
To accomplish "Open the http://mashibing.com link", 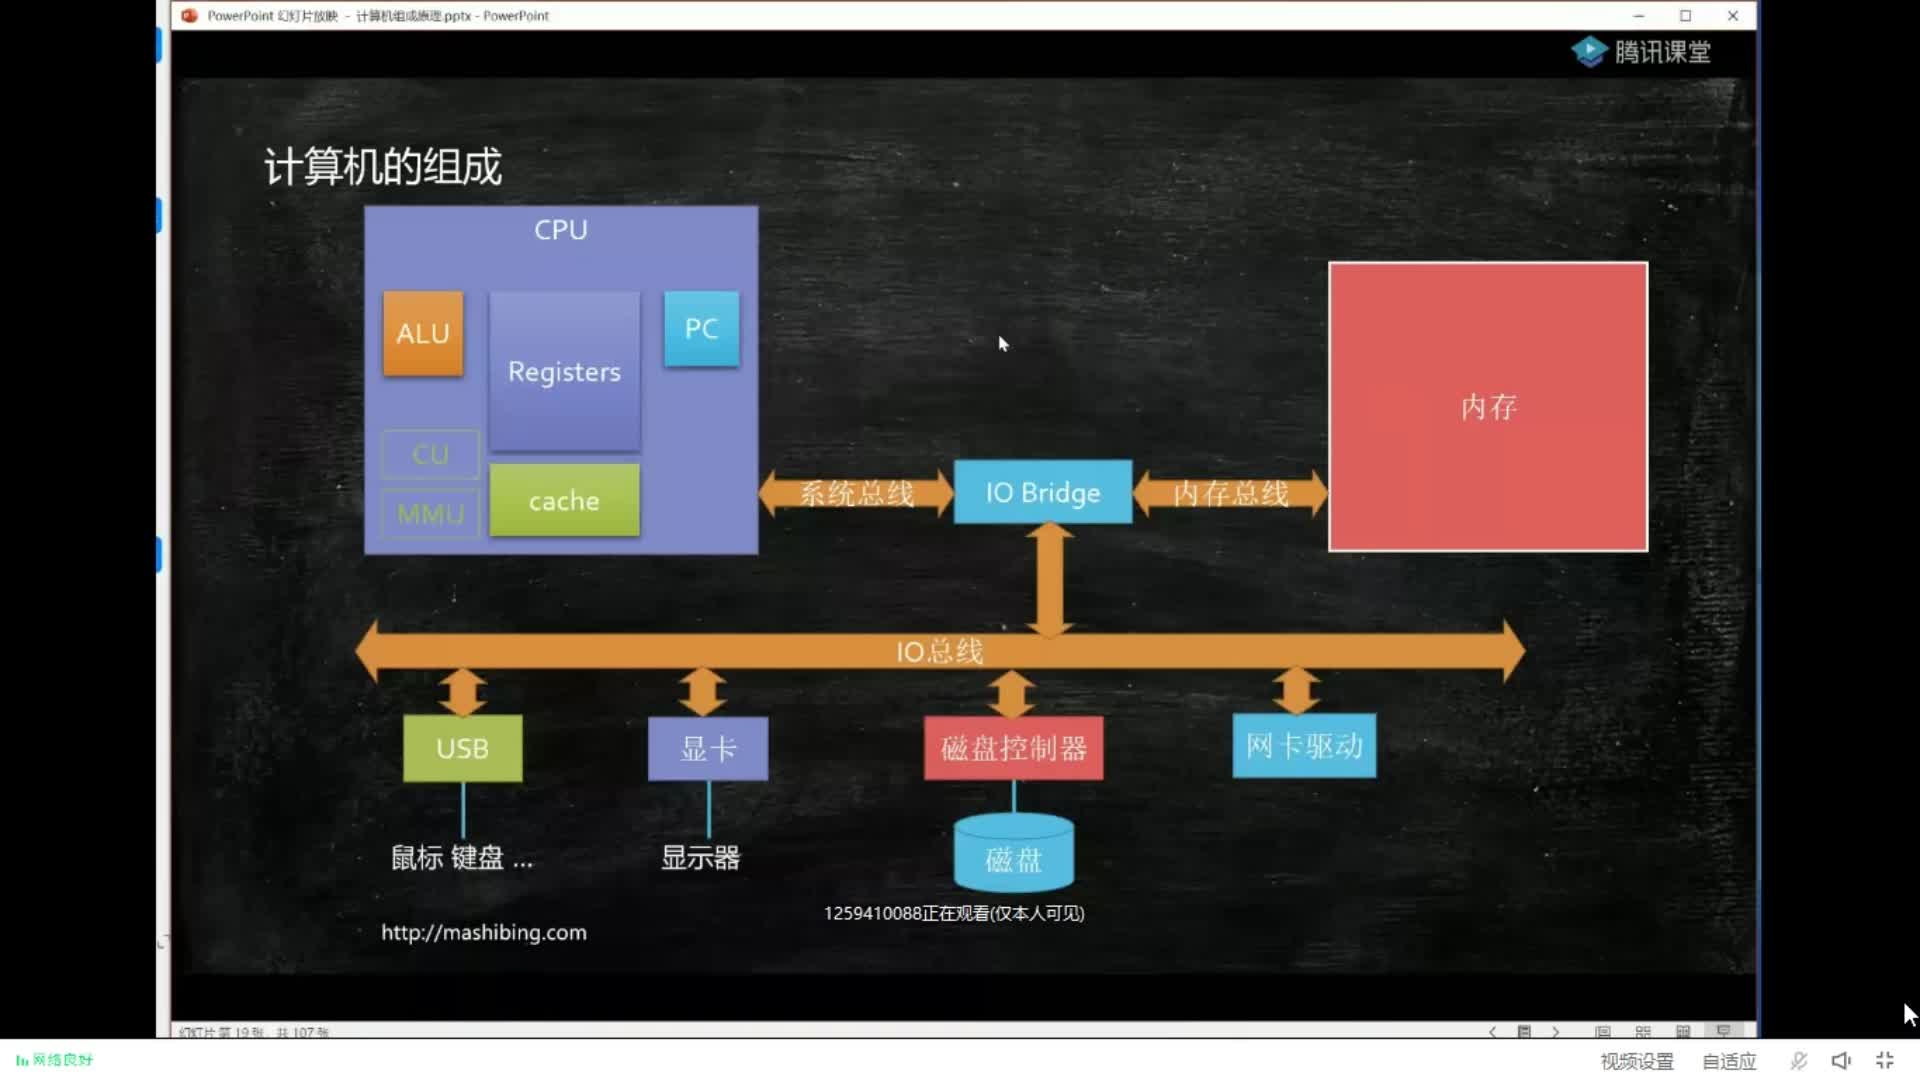I will (x=484, y=932).
